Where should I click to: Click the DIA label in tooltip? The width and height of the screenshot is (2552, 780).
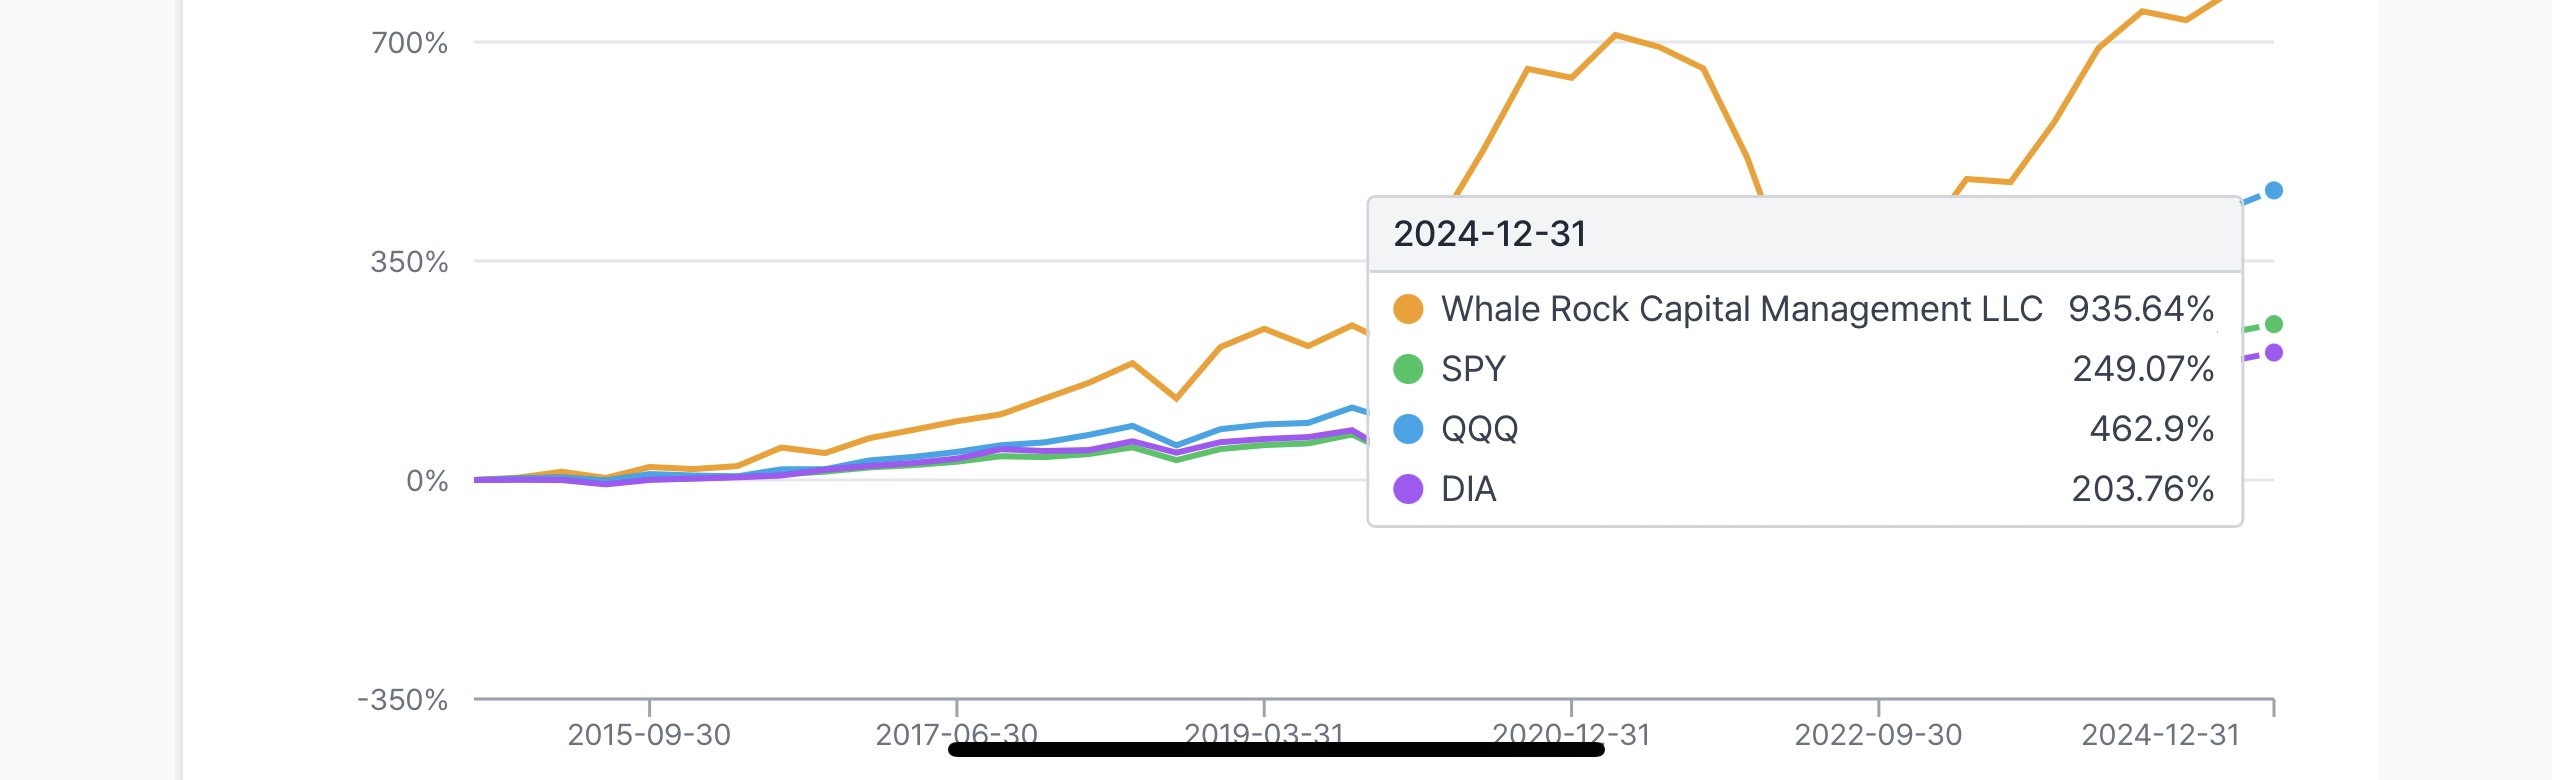click(x=1468, y=489)
